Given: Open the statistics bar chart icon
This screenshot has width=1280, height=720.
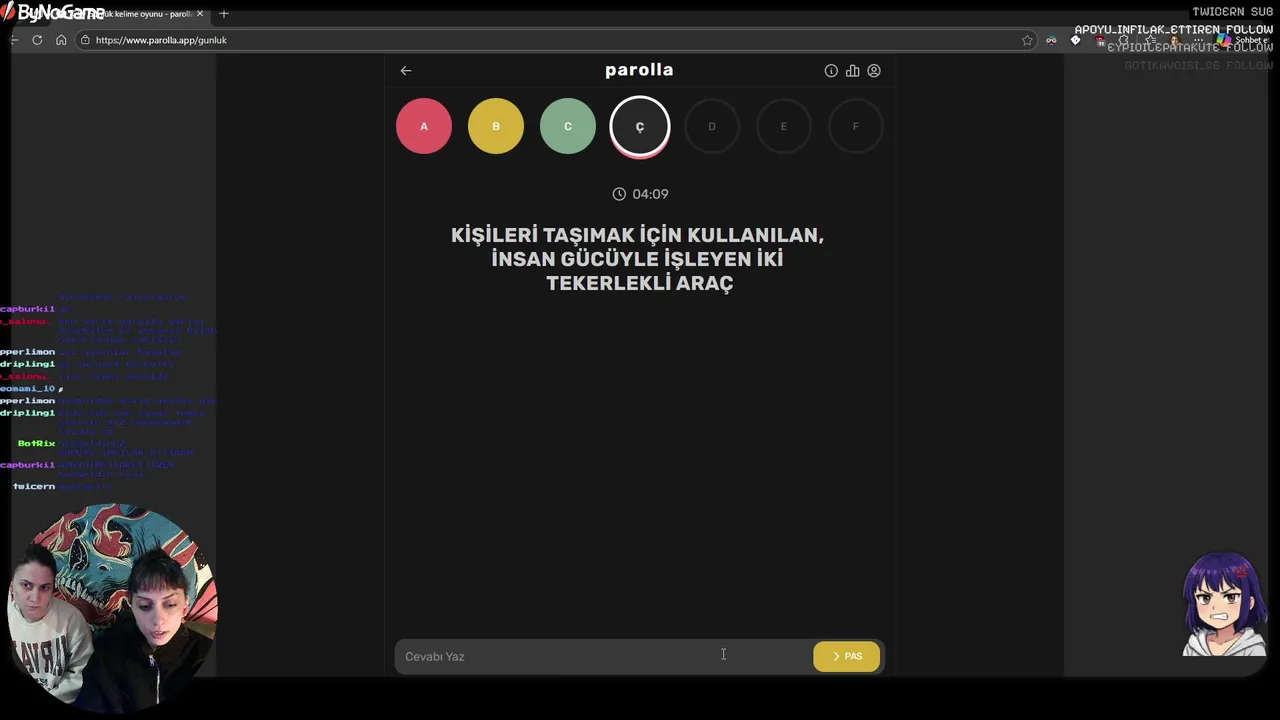Looking at the screenshot, I should (x=852, y=70).
